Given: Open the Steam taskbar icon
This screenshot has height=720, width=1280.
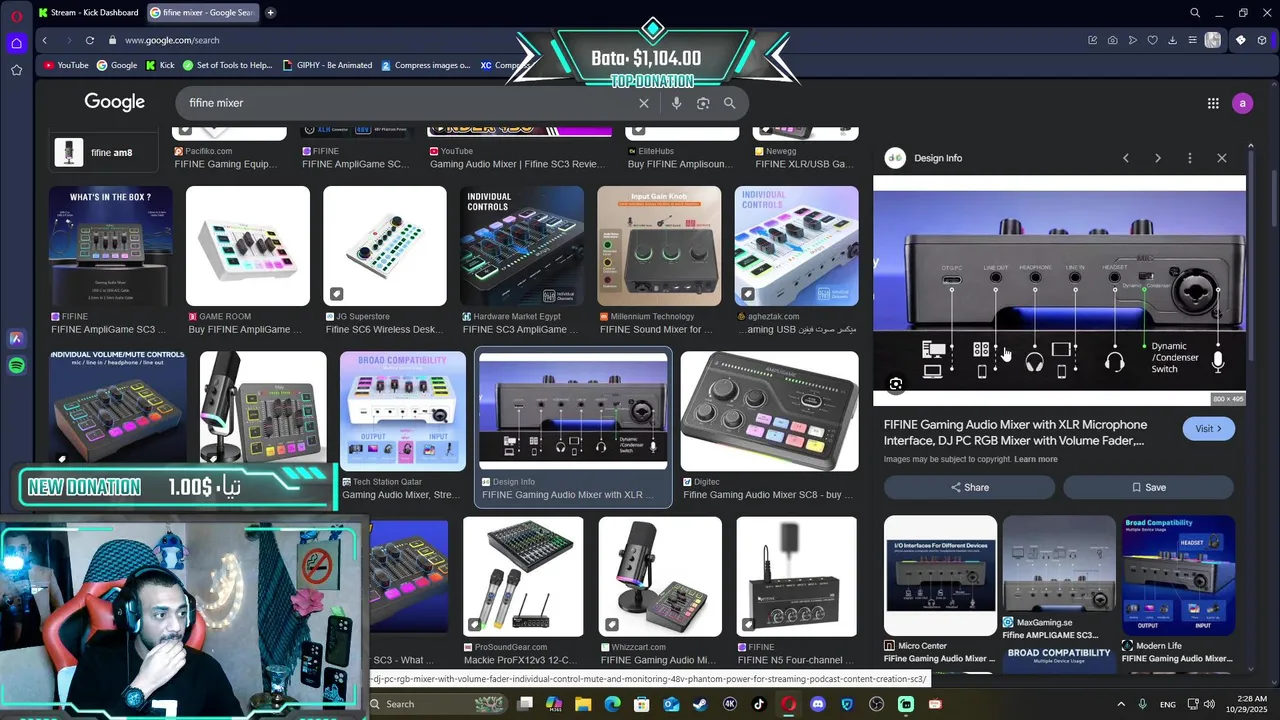Looking at the screenshot, I should (x=700, y=704).
